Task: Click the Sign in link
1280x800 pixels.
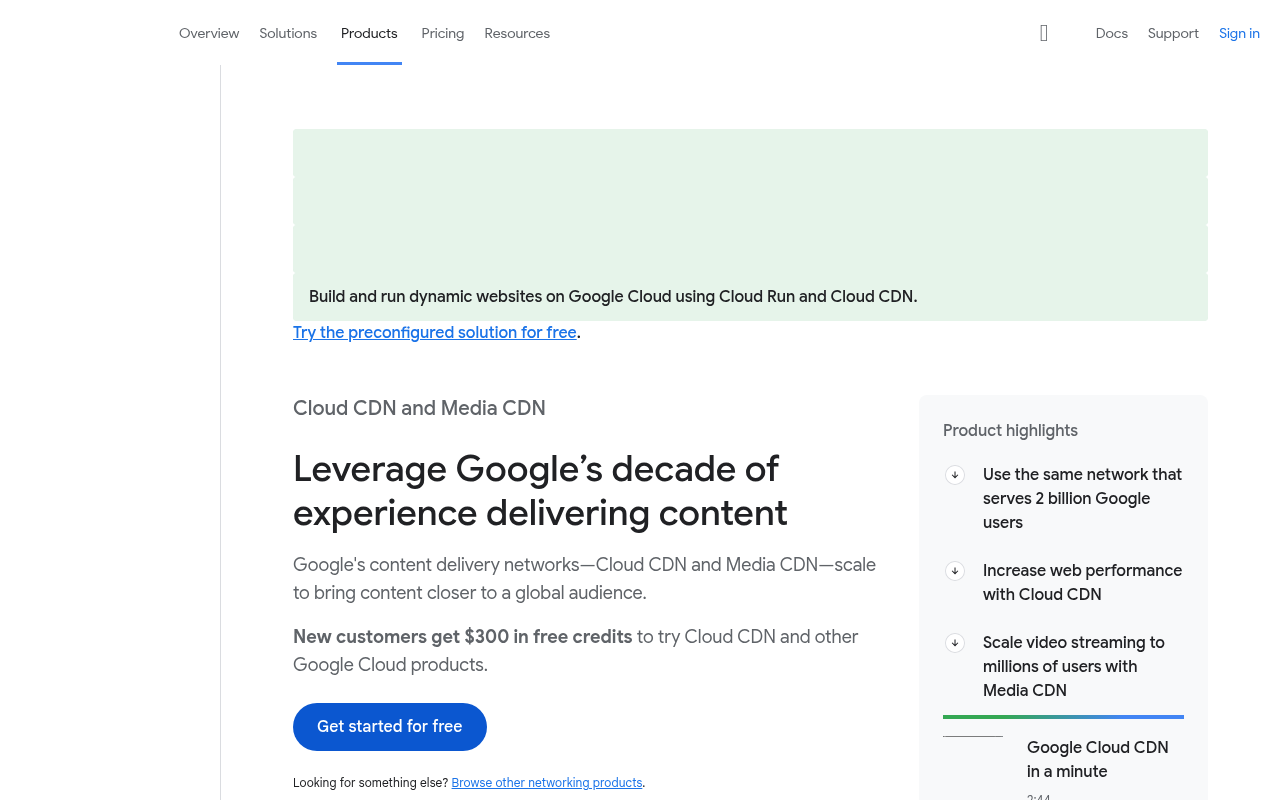Action: pos(1239,33)
